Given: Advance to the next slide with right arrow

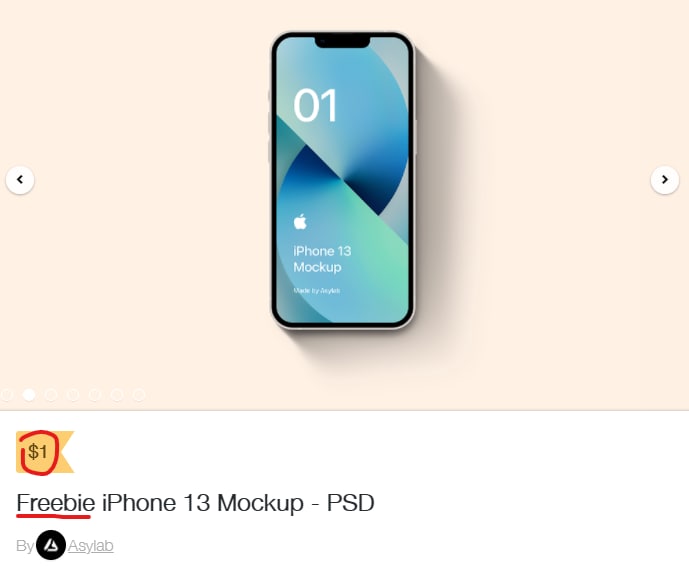Looking at the screenshot, I should point(664,180).
